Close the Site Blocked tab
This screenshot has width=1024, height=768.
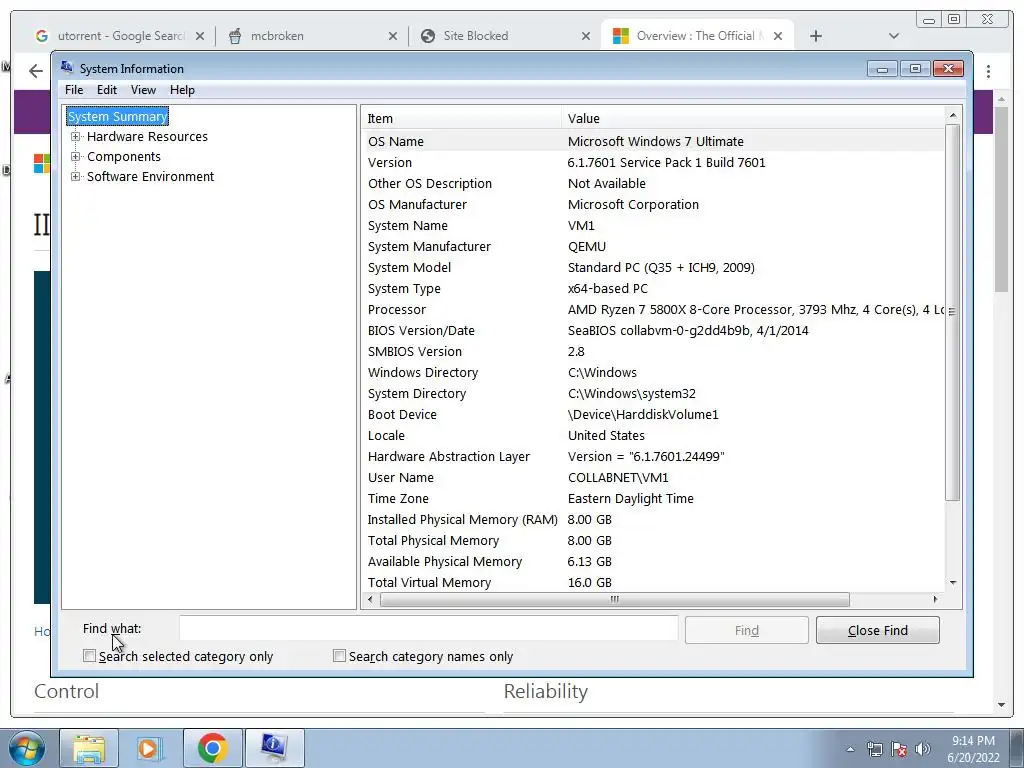click(x=586, y=36)
